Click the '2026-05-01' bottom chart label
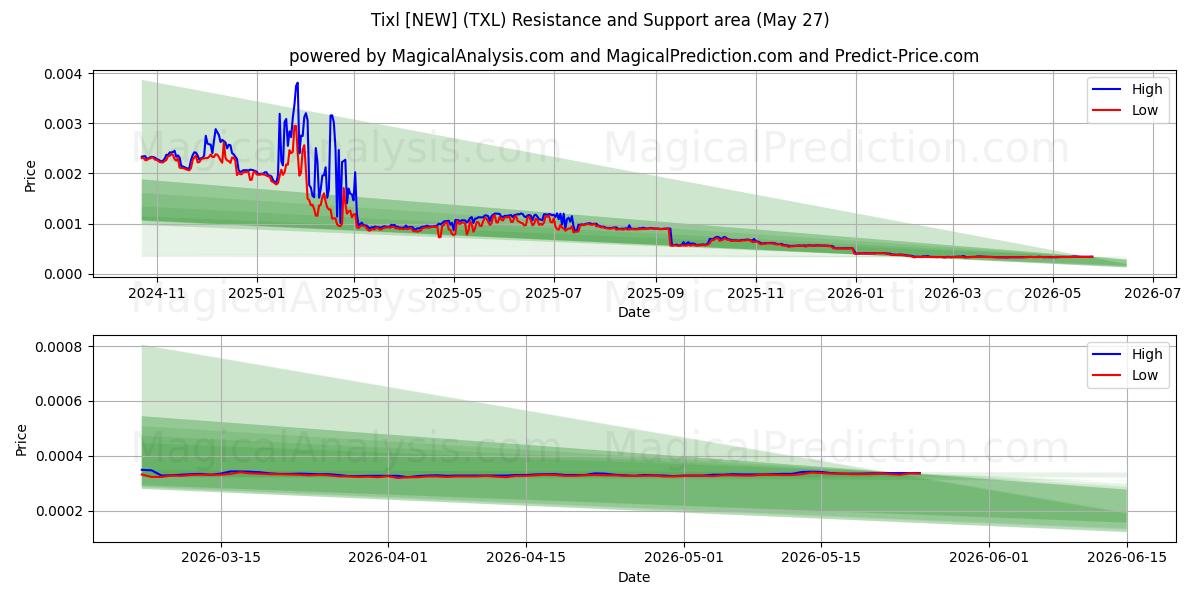The width and height of the screenshot is (1200, 600). [684, 559]
